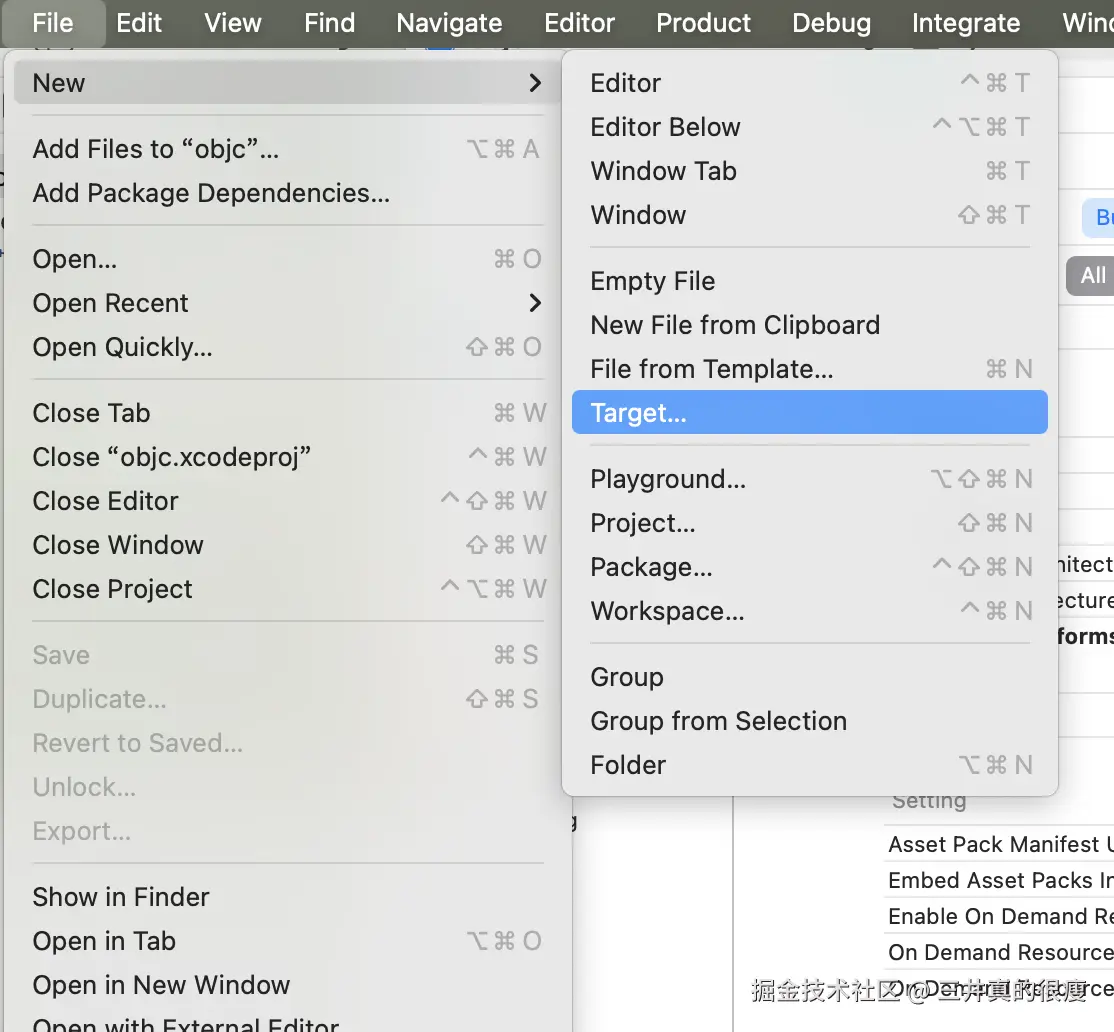Image resolution: width=1114 pixels, height=1032 pixels.
Task: Select Workspace… from New submenu
Action: point(667,611)
